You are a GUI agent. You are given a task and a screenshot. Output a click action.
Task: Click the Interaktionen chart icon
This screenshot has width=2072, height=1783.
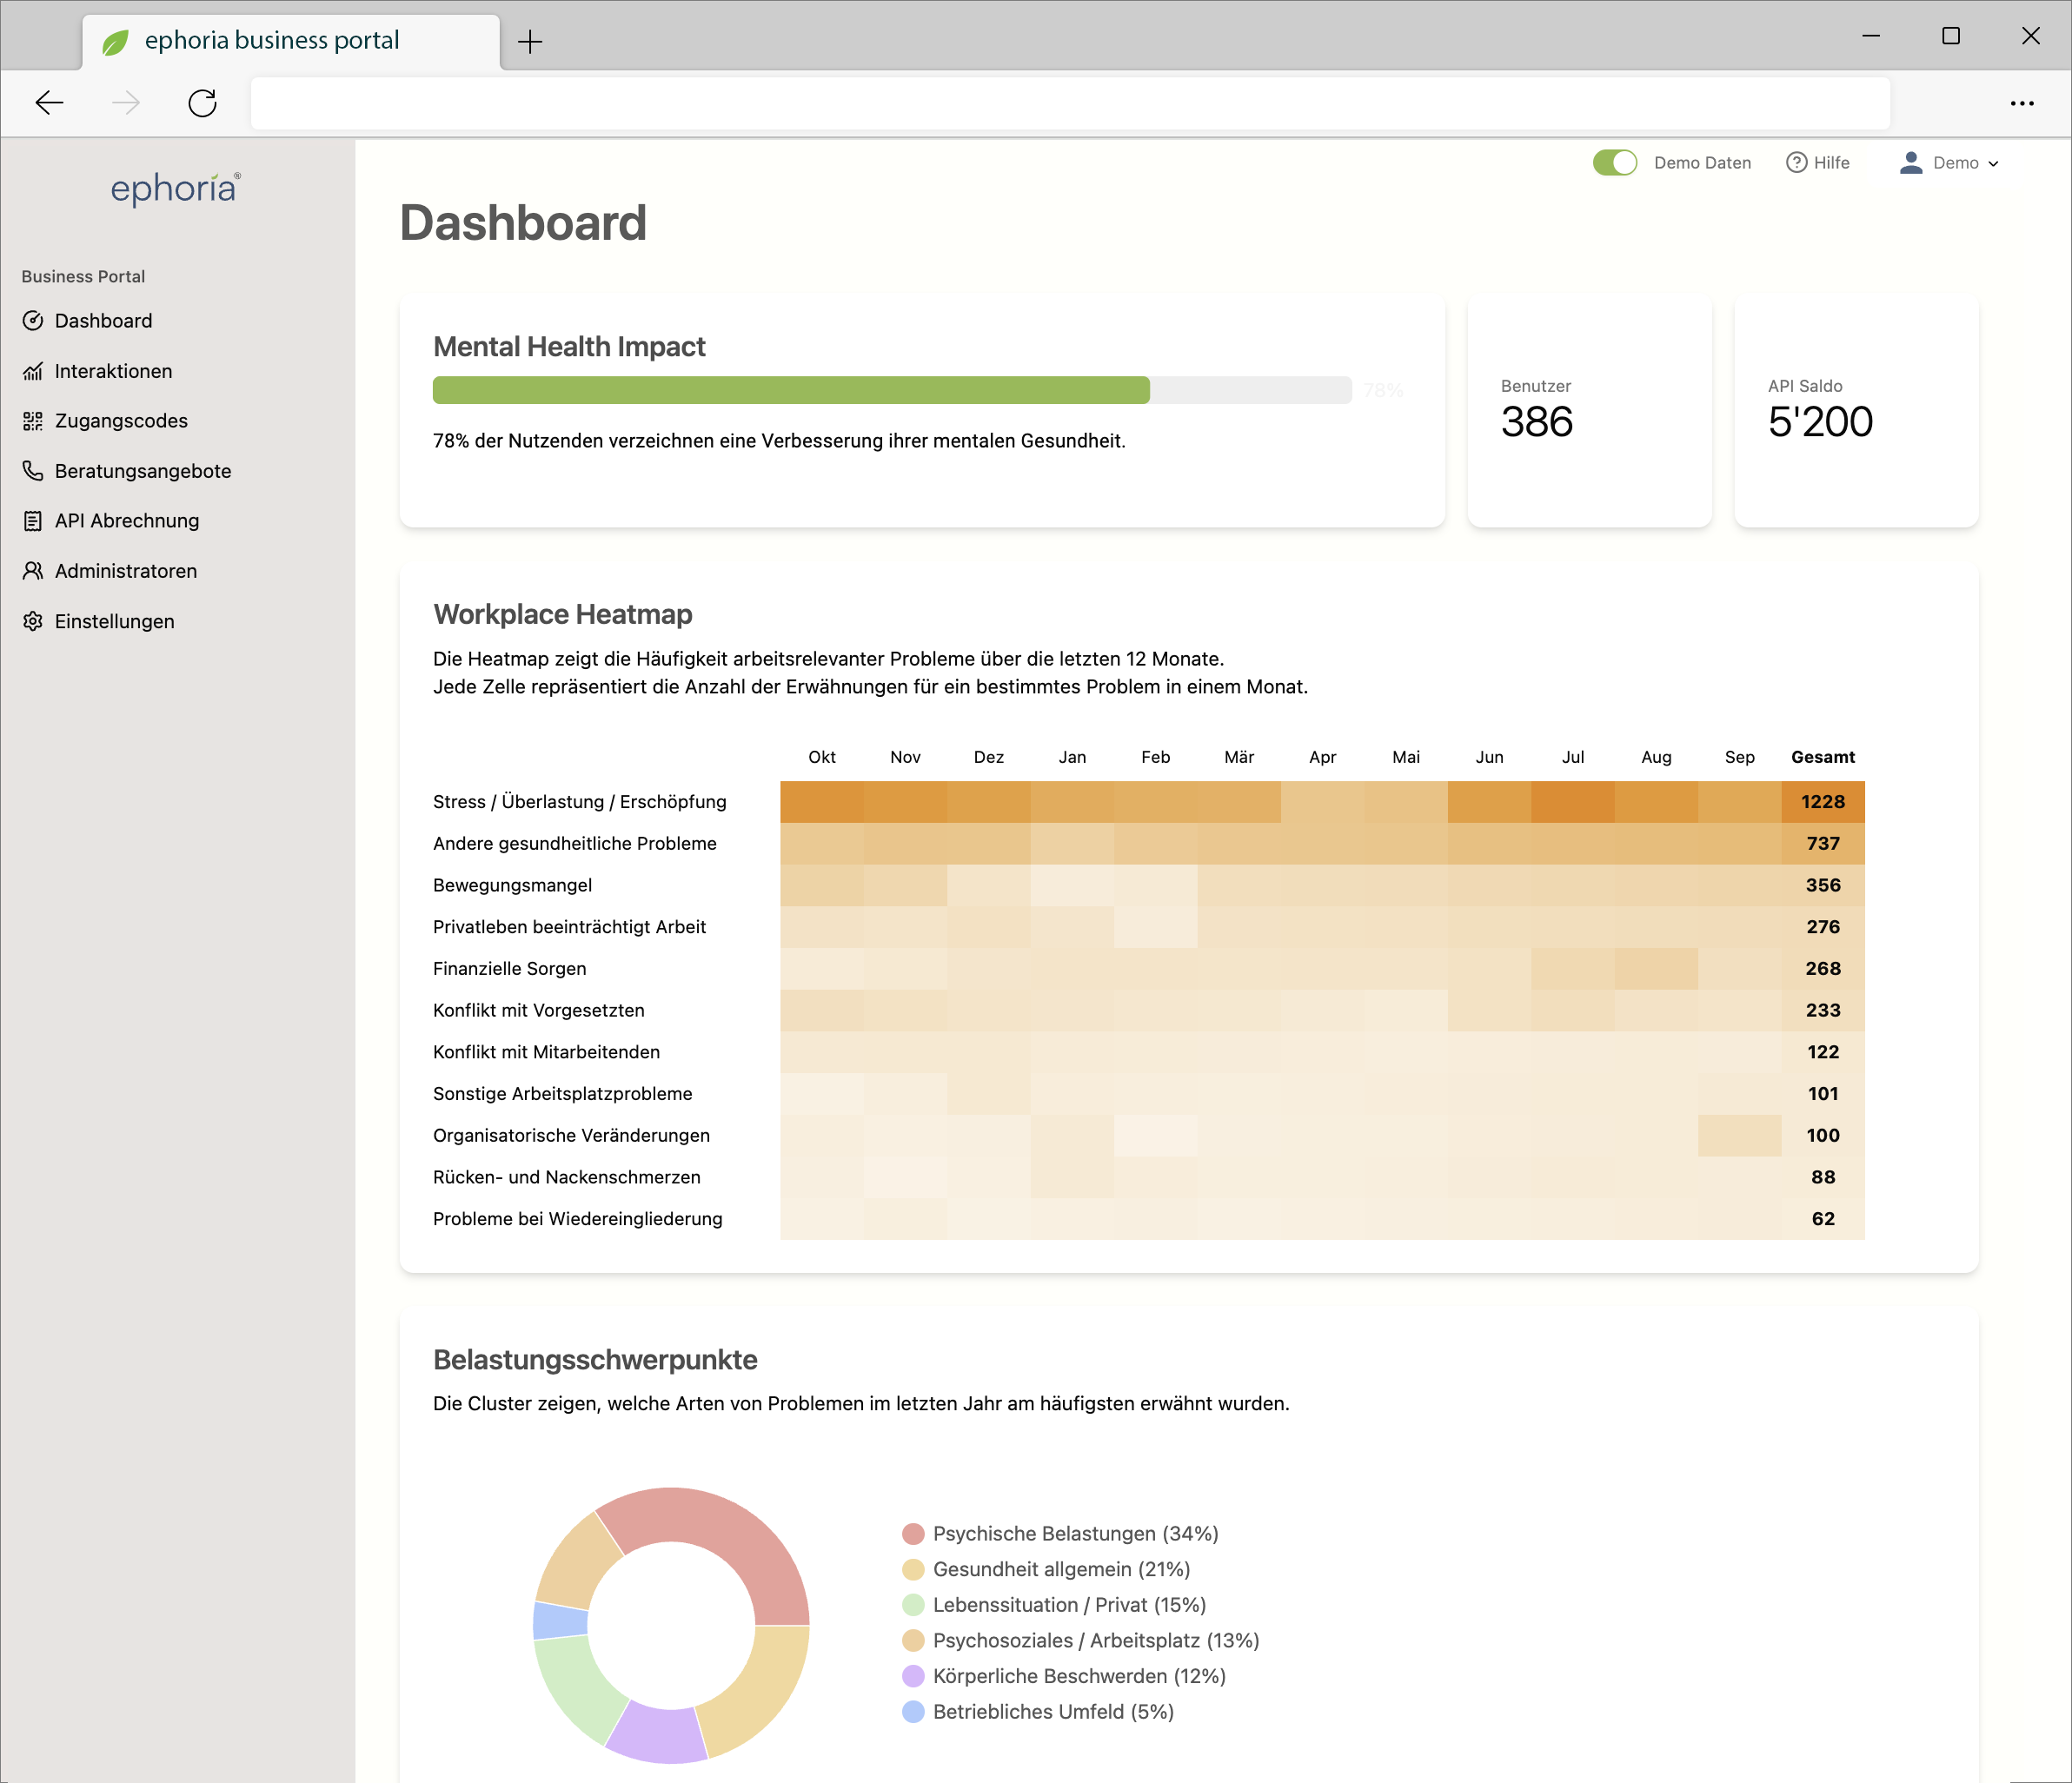click(33, 371)
